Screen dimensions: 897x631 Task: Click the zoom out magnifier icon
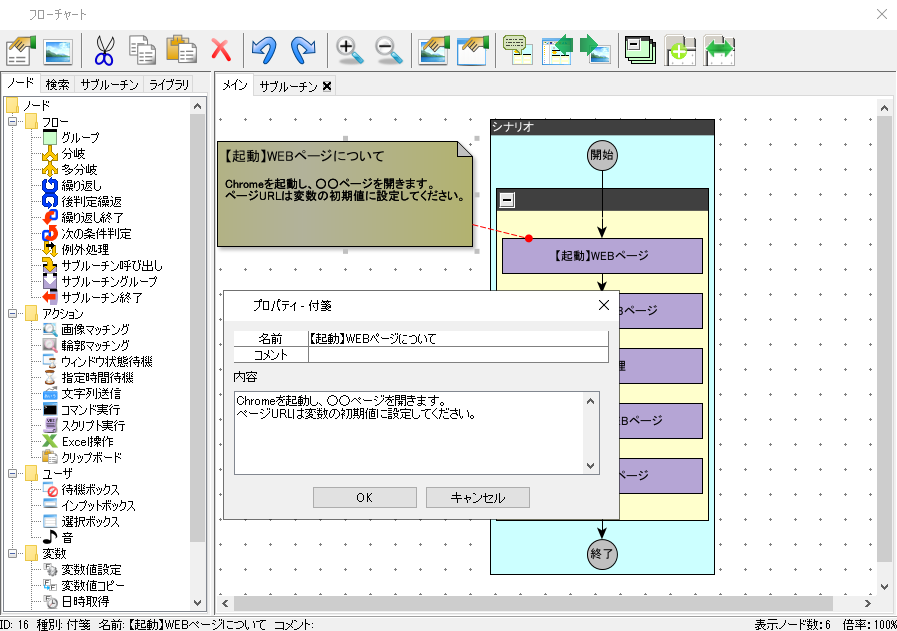(x=388, y=50)
